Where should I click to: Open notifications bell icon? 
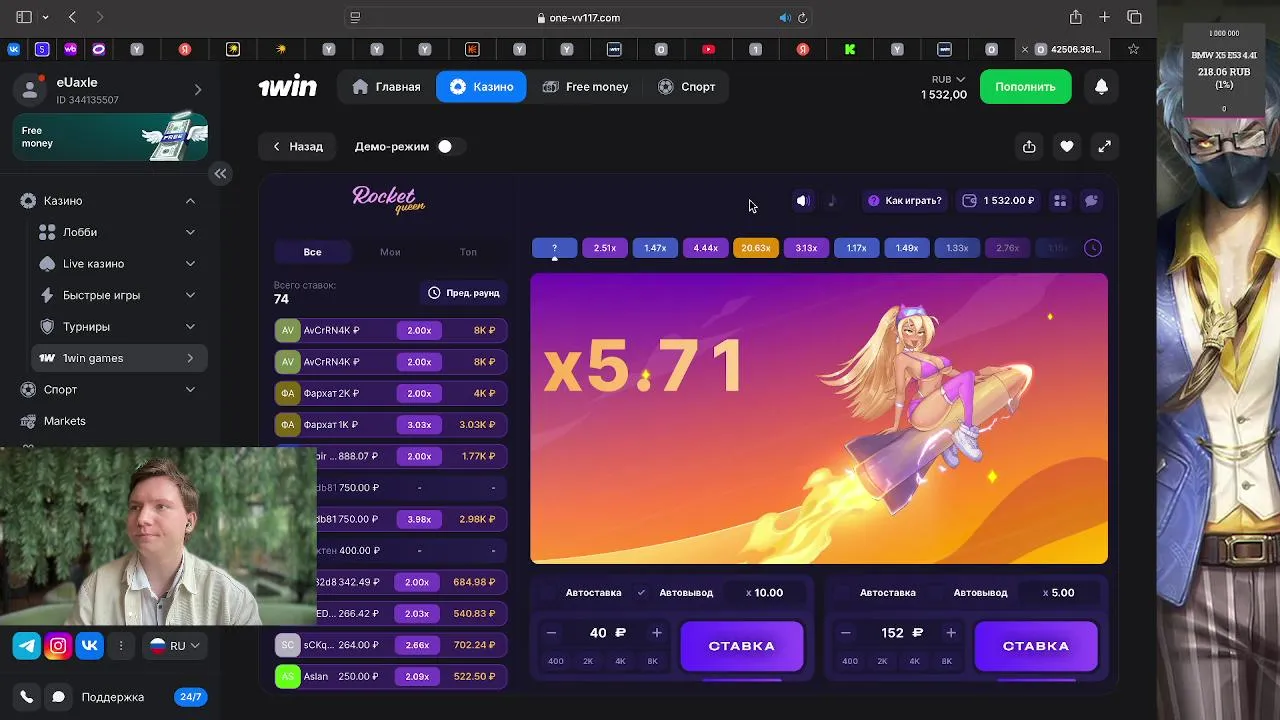(1101, 87)
